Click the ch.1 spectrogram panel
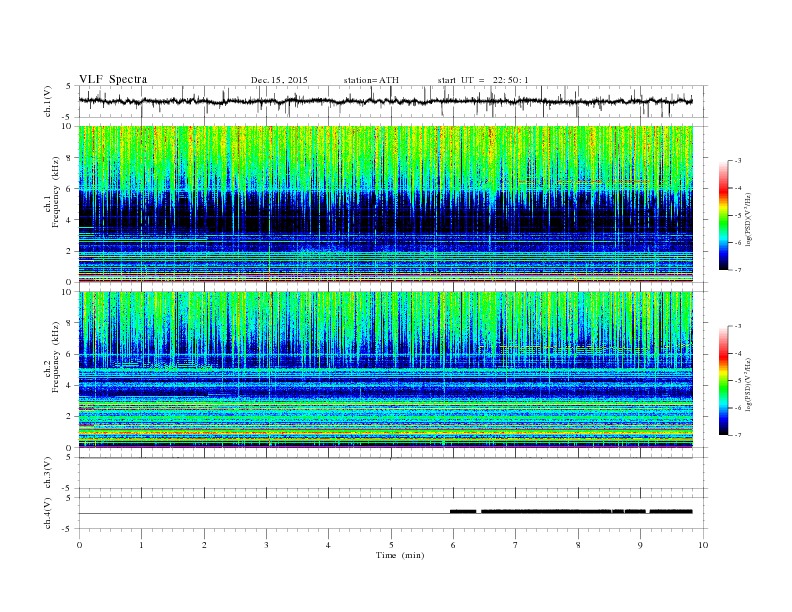Viewport: 792px width, 612px height. [x=386, y=204]
